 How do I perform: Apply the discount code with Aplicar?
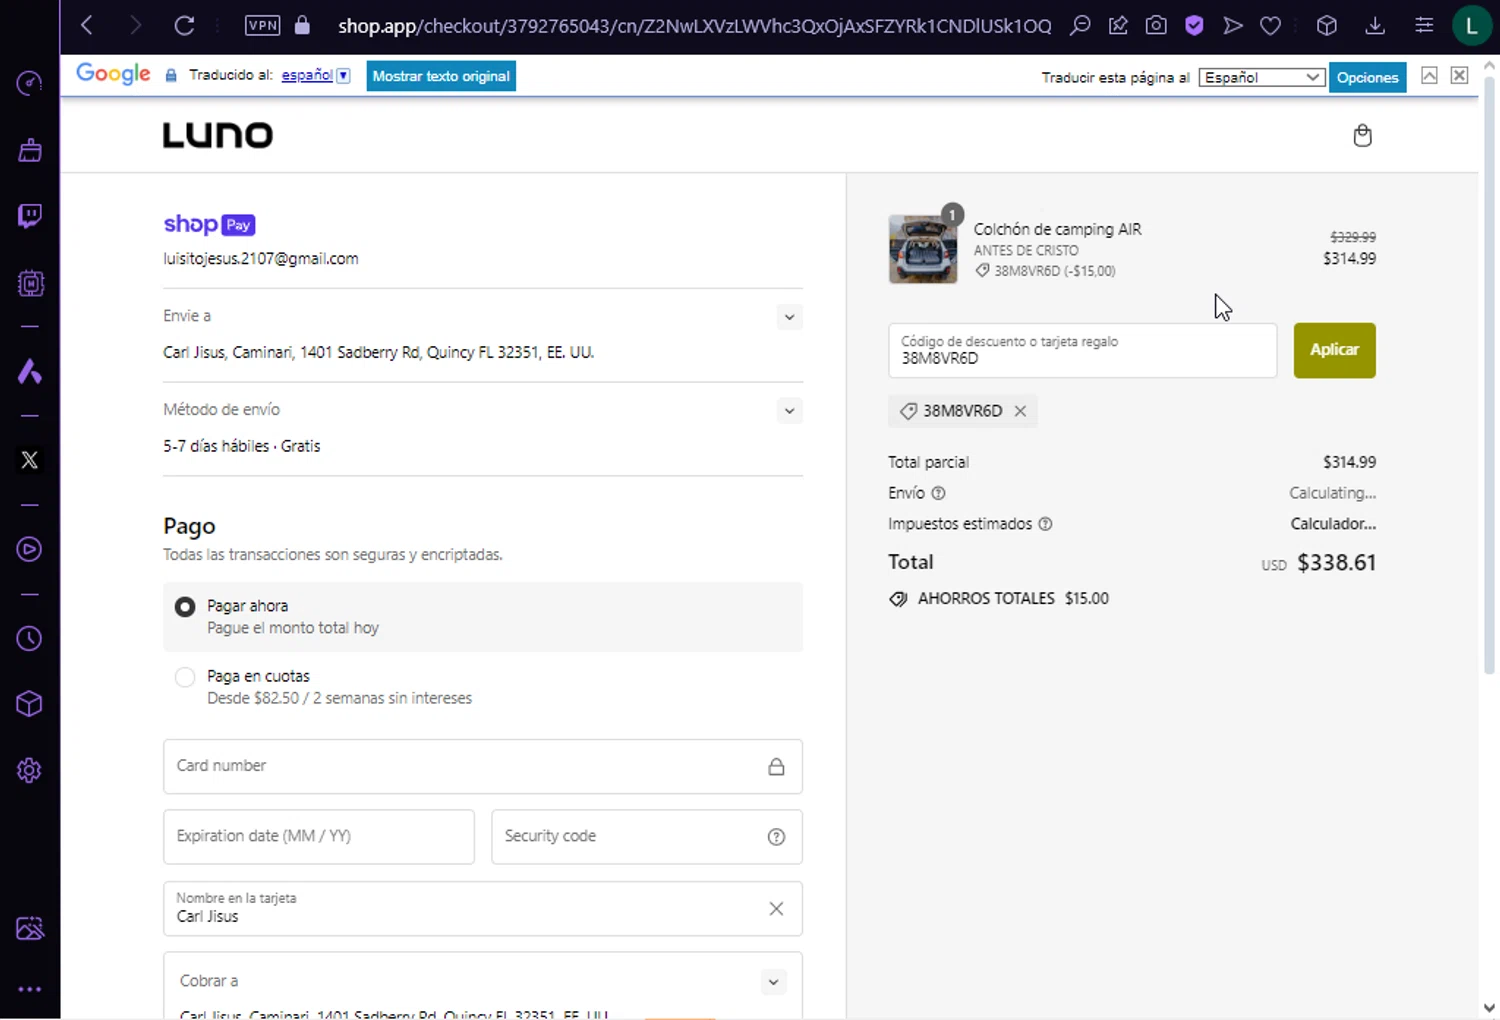point(1334,350)
